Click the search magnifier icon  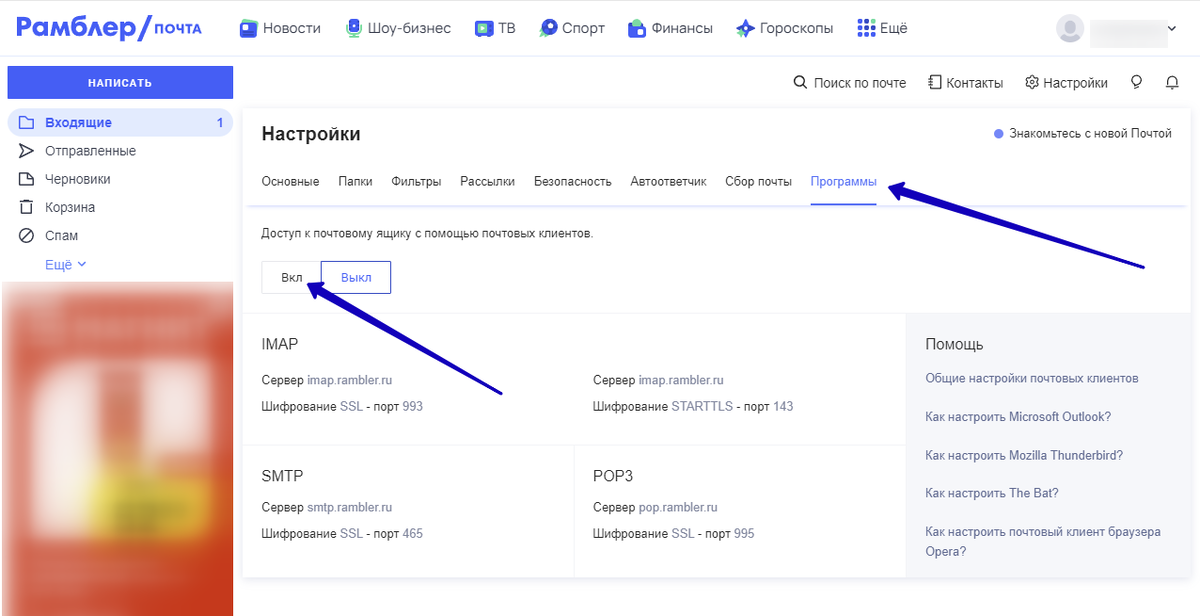tap(800, 83)
